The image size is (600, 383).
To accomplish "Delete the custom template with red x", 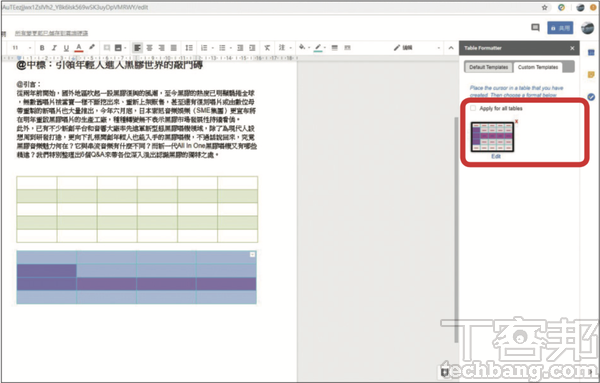I will pos(517,122).
